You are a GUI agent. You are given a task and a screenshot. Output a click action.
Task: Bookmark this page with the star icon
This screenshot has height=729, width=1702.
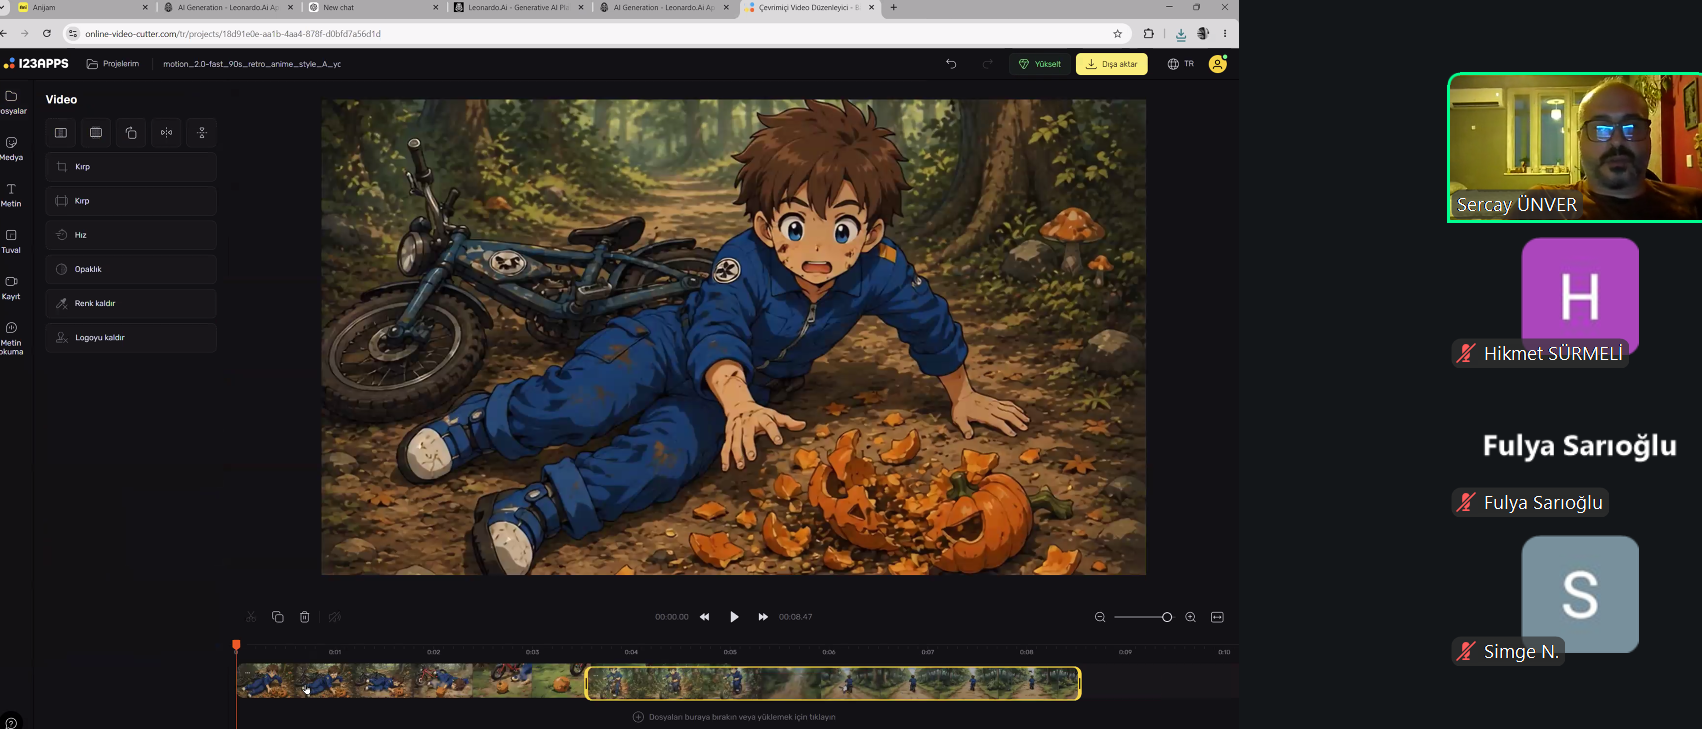(x=1118, y=34)
